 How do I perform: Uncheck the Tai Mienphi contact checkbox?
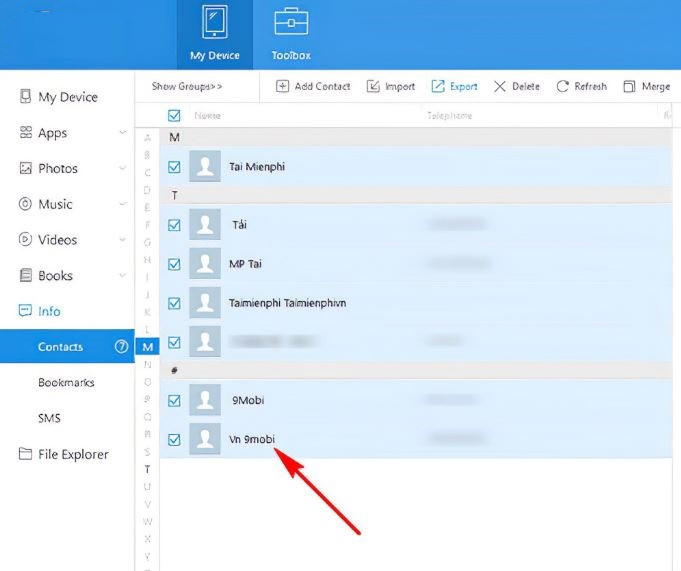(175, 167)
